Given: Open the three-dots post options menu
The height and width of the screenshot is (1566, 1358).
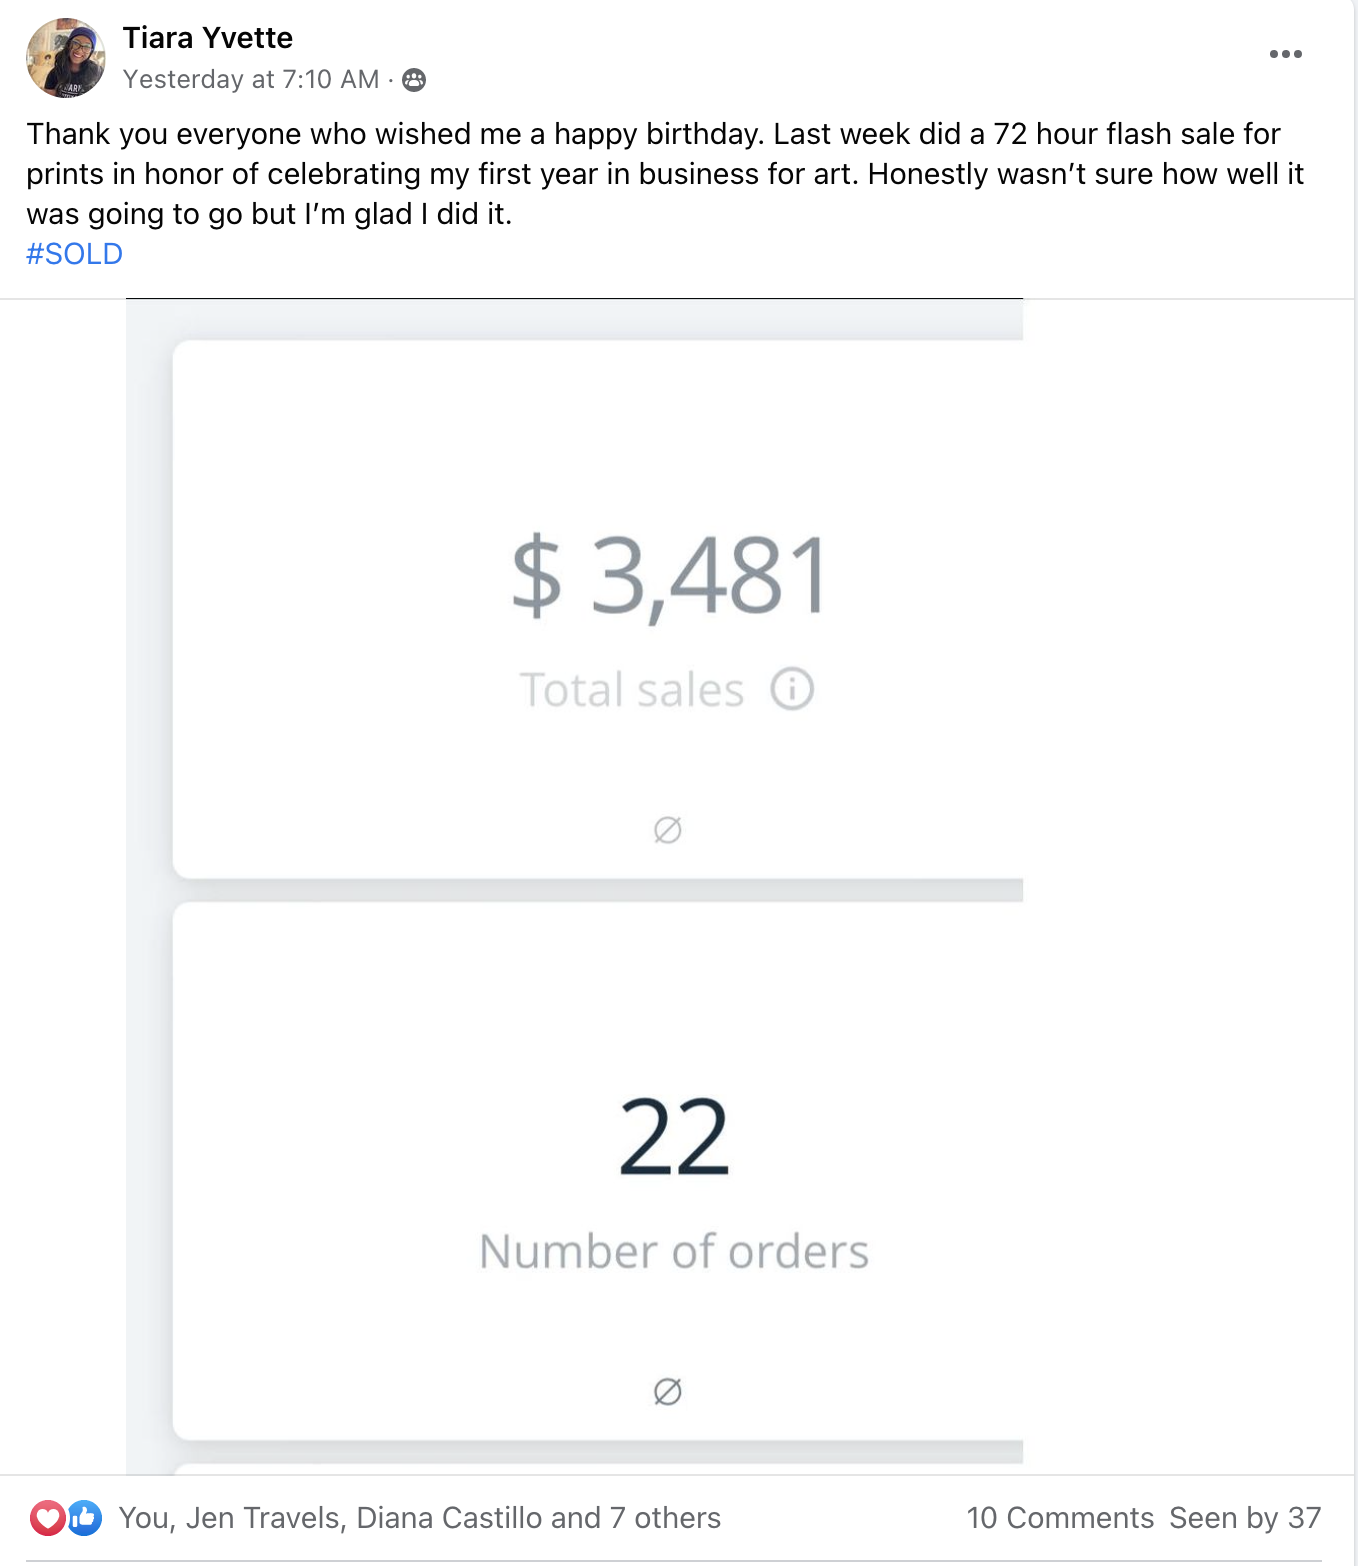Looking at the screenshot, I should pyautogui.click(x=1285, y=54).
